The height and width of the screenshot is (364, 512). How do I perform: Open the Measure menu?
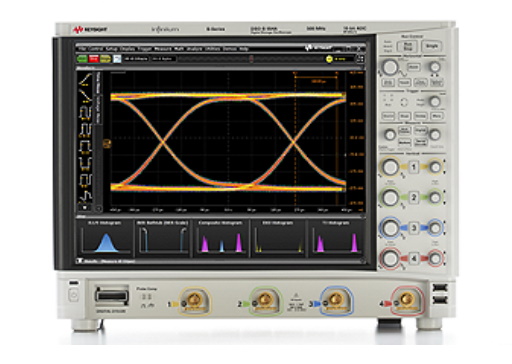click(163, 49)
